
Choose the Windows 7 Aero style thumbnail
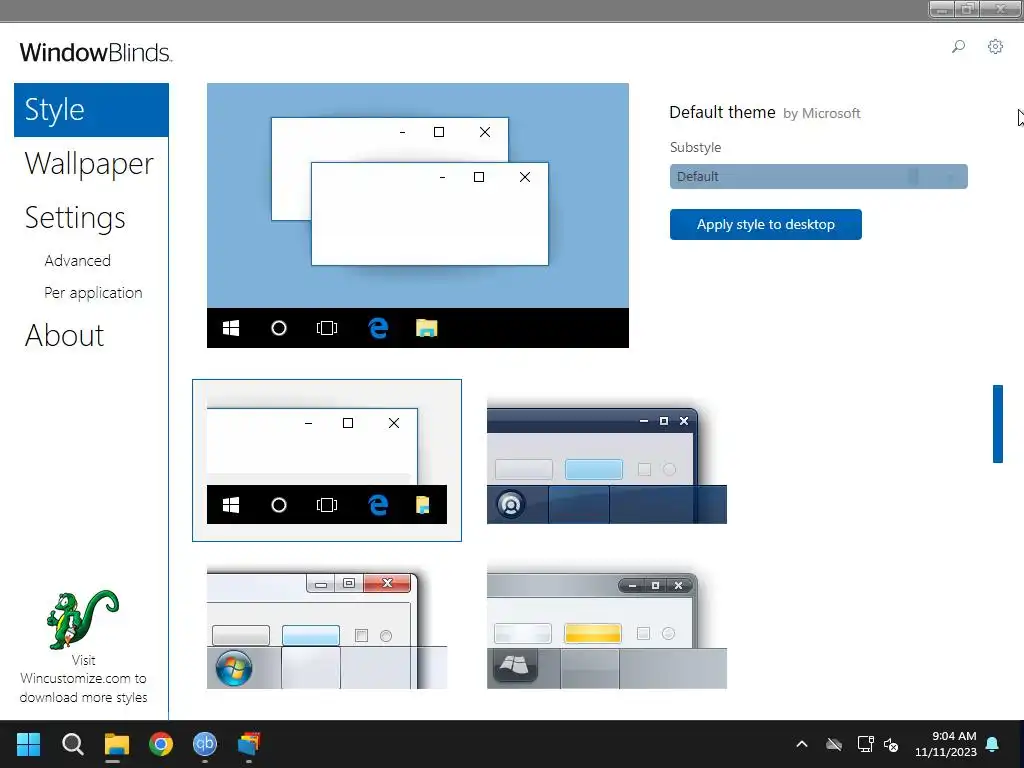(327, 627)
